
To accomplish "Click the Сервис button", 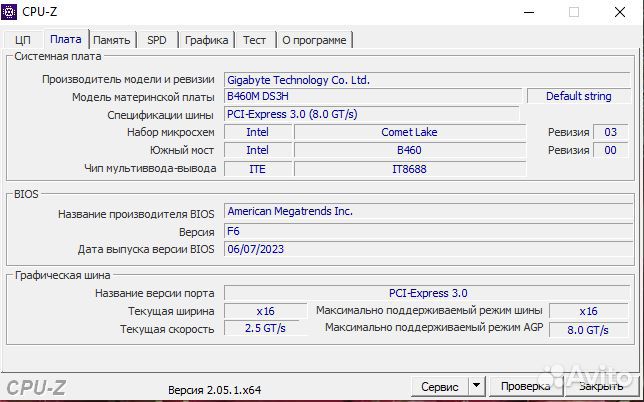I will [x=439, y=386].
